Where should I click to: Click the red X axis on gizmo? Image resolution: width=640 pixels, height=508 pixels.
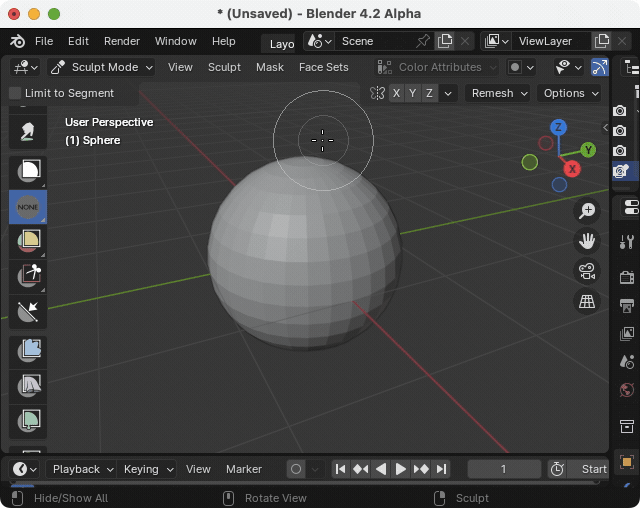pyautogui.click(x=572, y=169)
